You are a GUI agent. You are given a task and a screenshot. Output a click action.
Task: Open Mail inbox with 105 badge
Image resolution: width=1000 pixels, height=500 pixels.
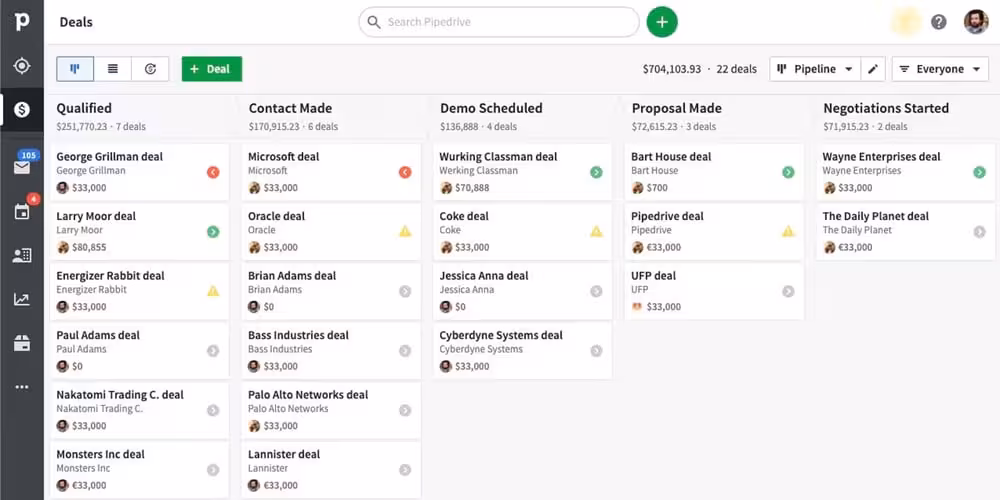point(21,167)
